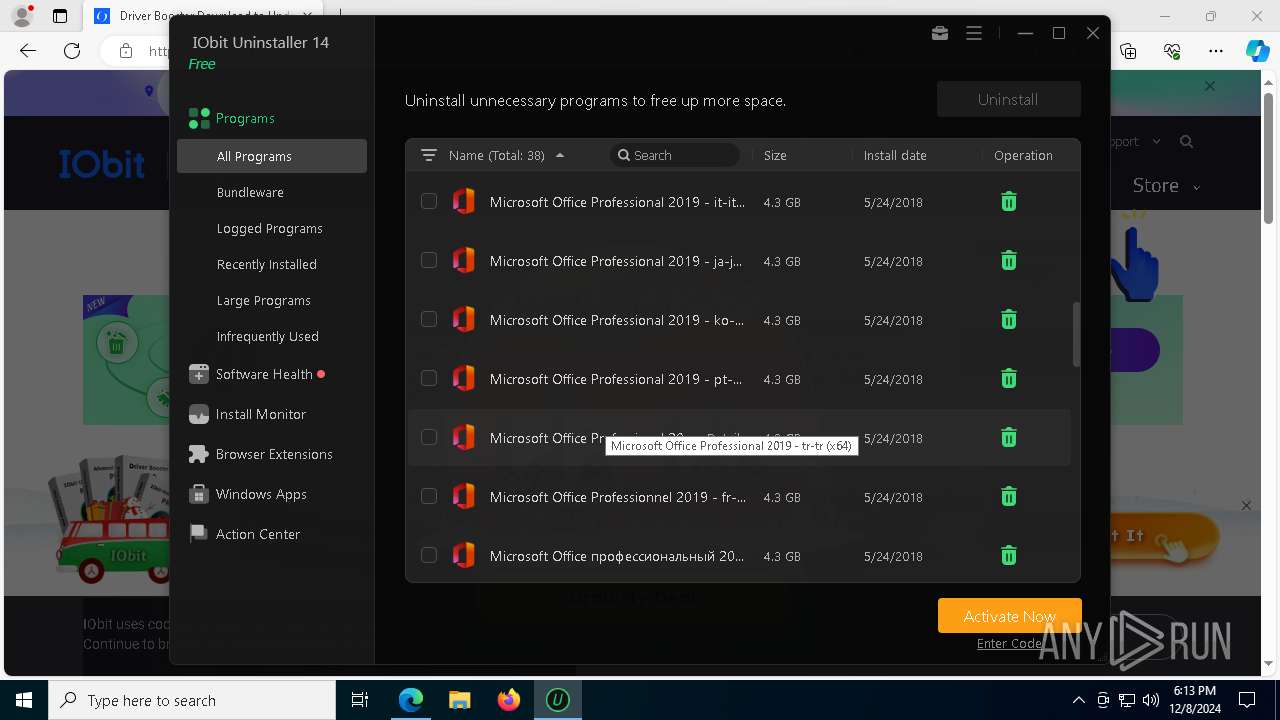1280x720 pixels.
Task: Click the Software Health icon
Action: 199,374
